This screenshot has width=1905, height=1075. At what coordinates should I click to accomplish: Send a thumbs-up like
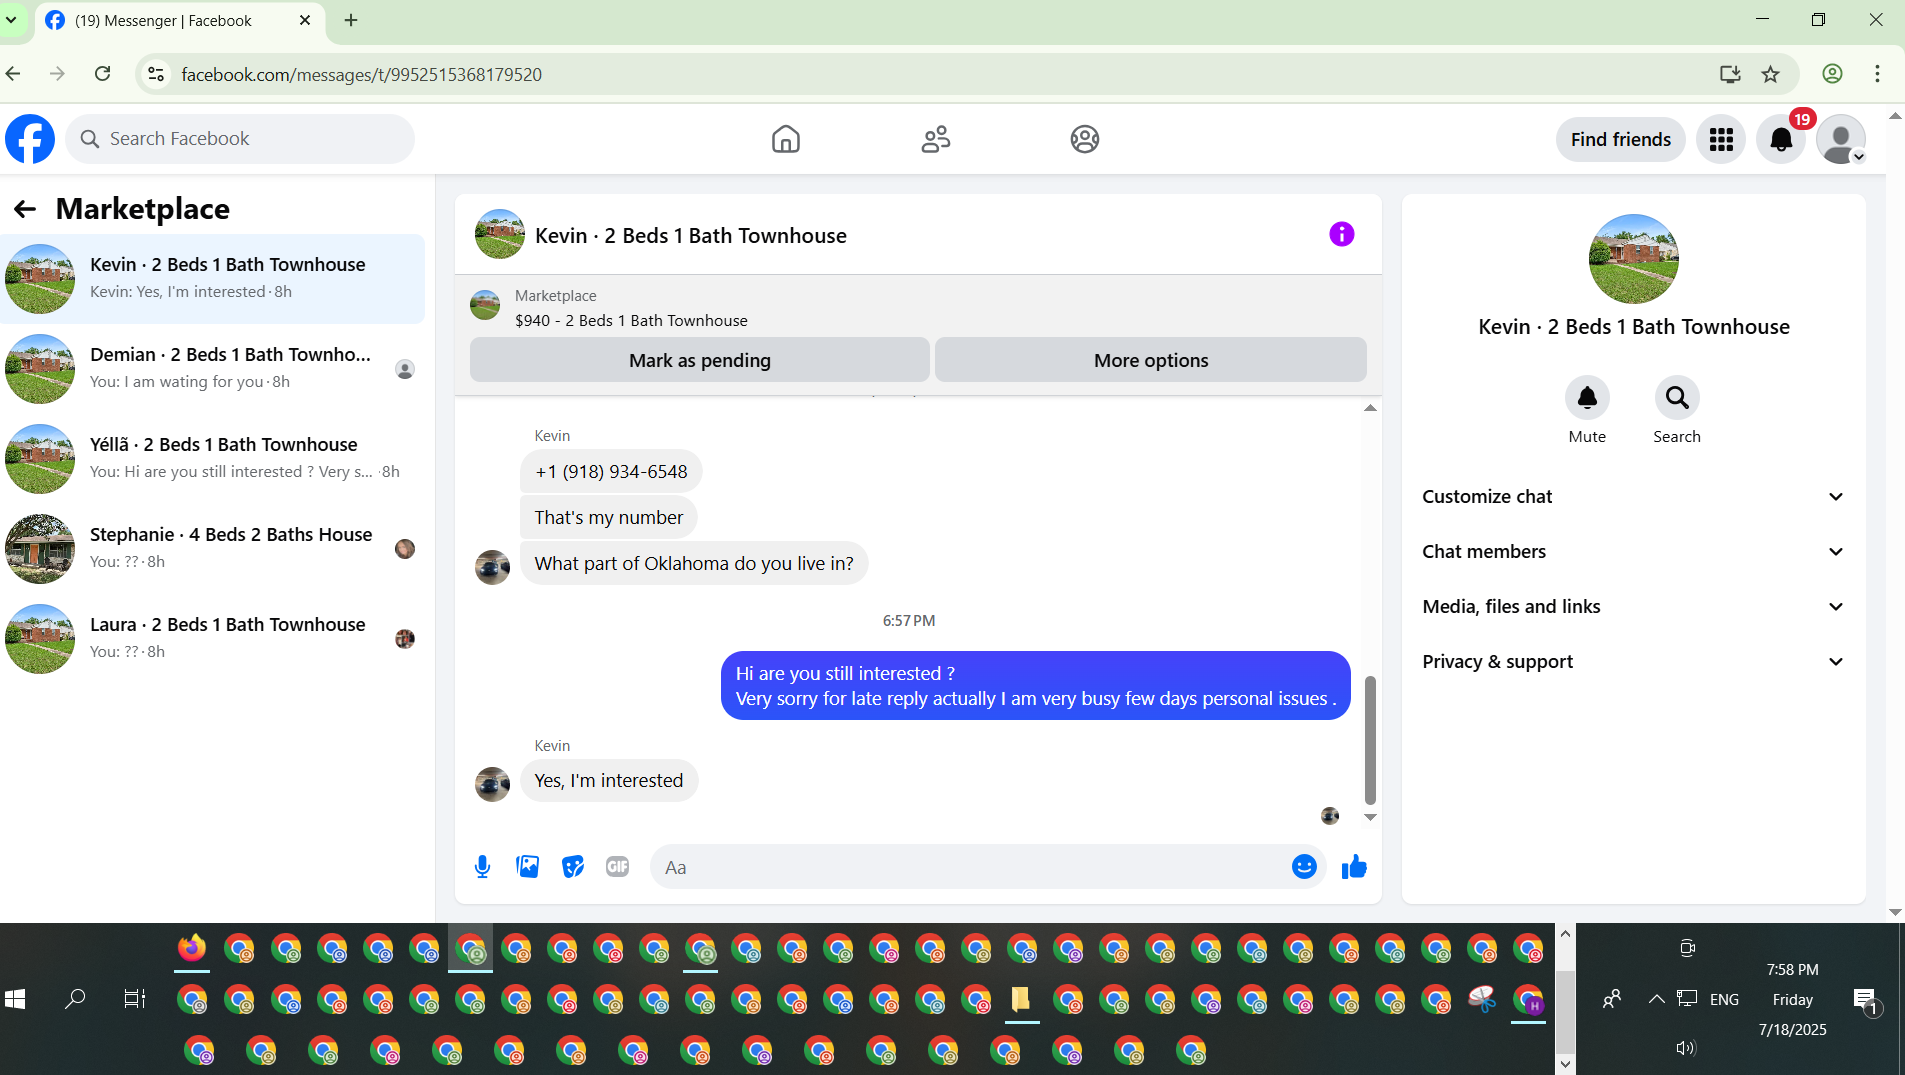click(x=1354, y=867)
